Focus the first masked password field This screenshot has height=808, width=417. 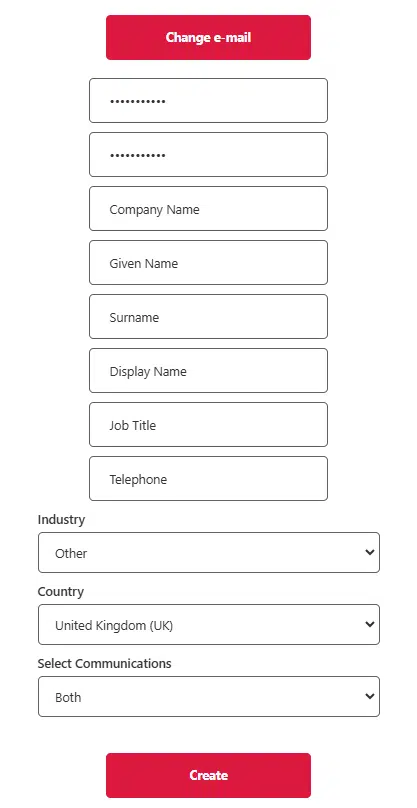tap(208, 100)
